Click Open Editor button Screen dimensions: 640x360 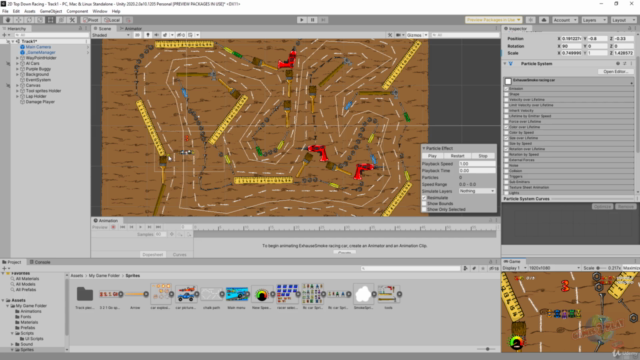pyautogui.click(x=616, y=71)
